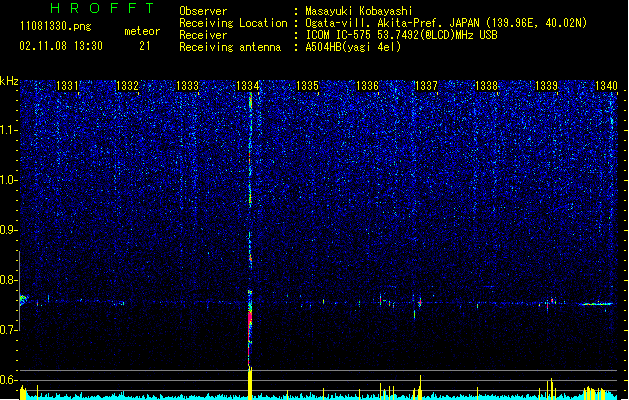Click the meteor count 21
The image size is (629, 400).
pyautogui.click(x=145, y=46)
